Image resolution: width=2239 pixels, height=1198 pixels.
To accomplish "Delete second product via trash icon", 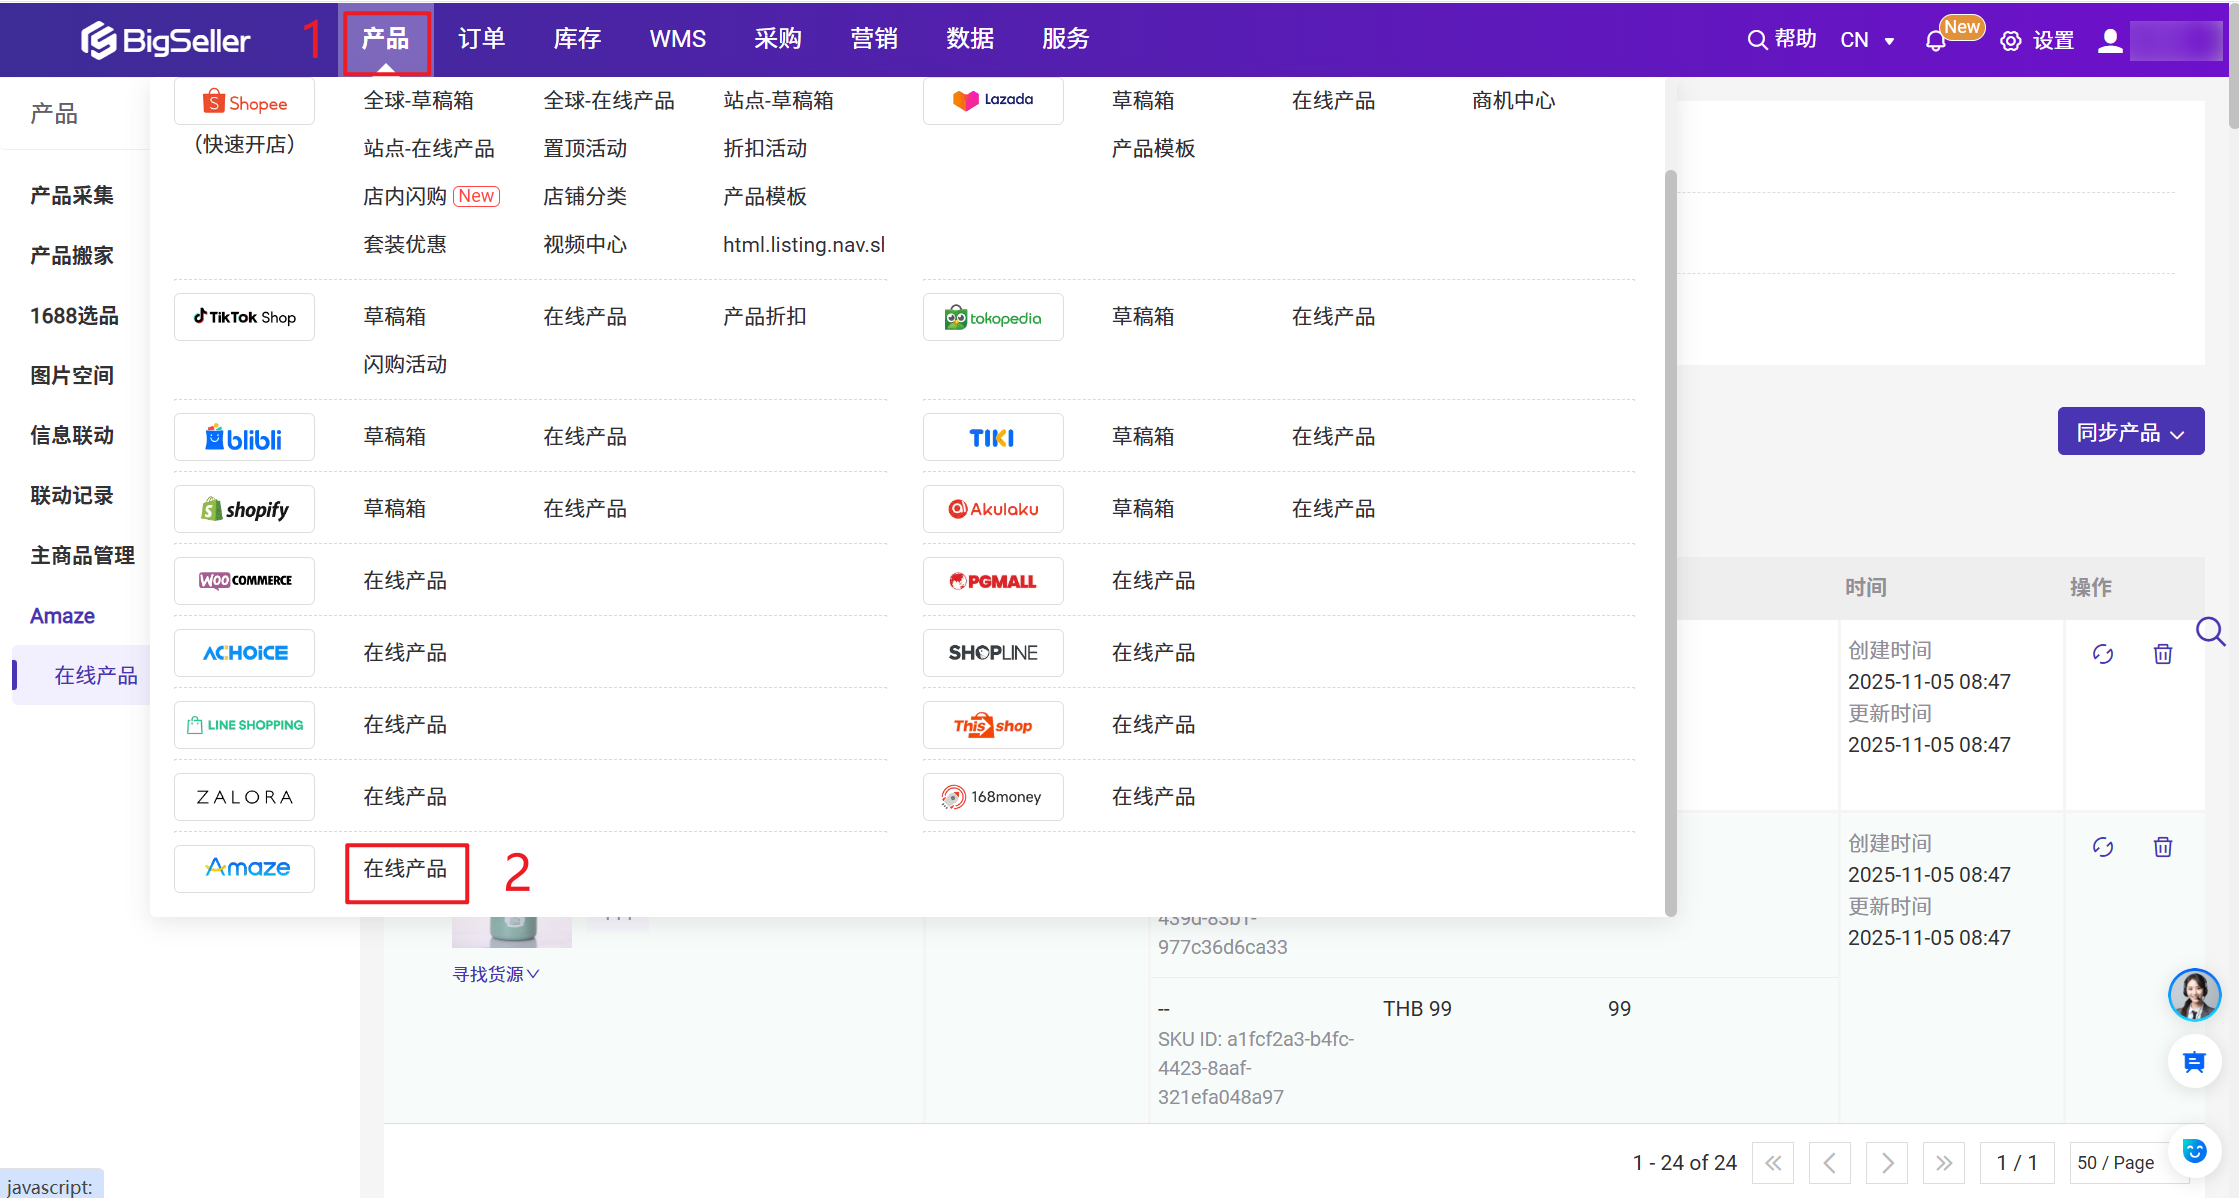I will coord(2163,847).
